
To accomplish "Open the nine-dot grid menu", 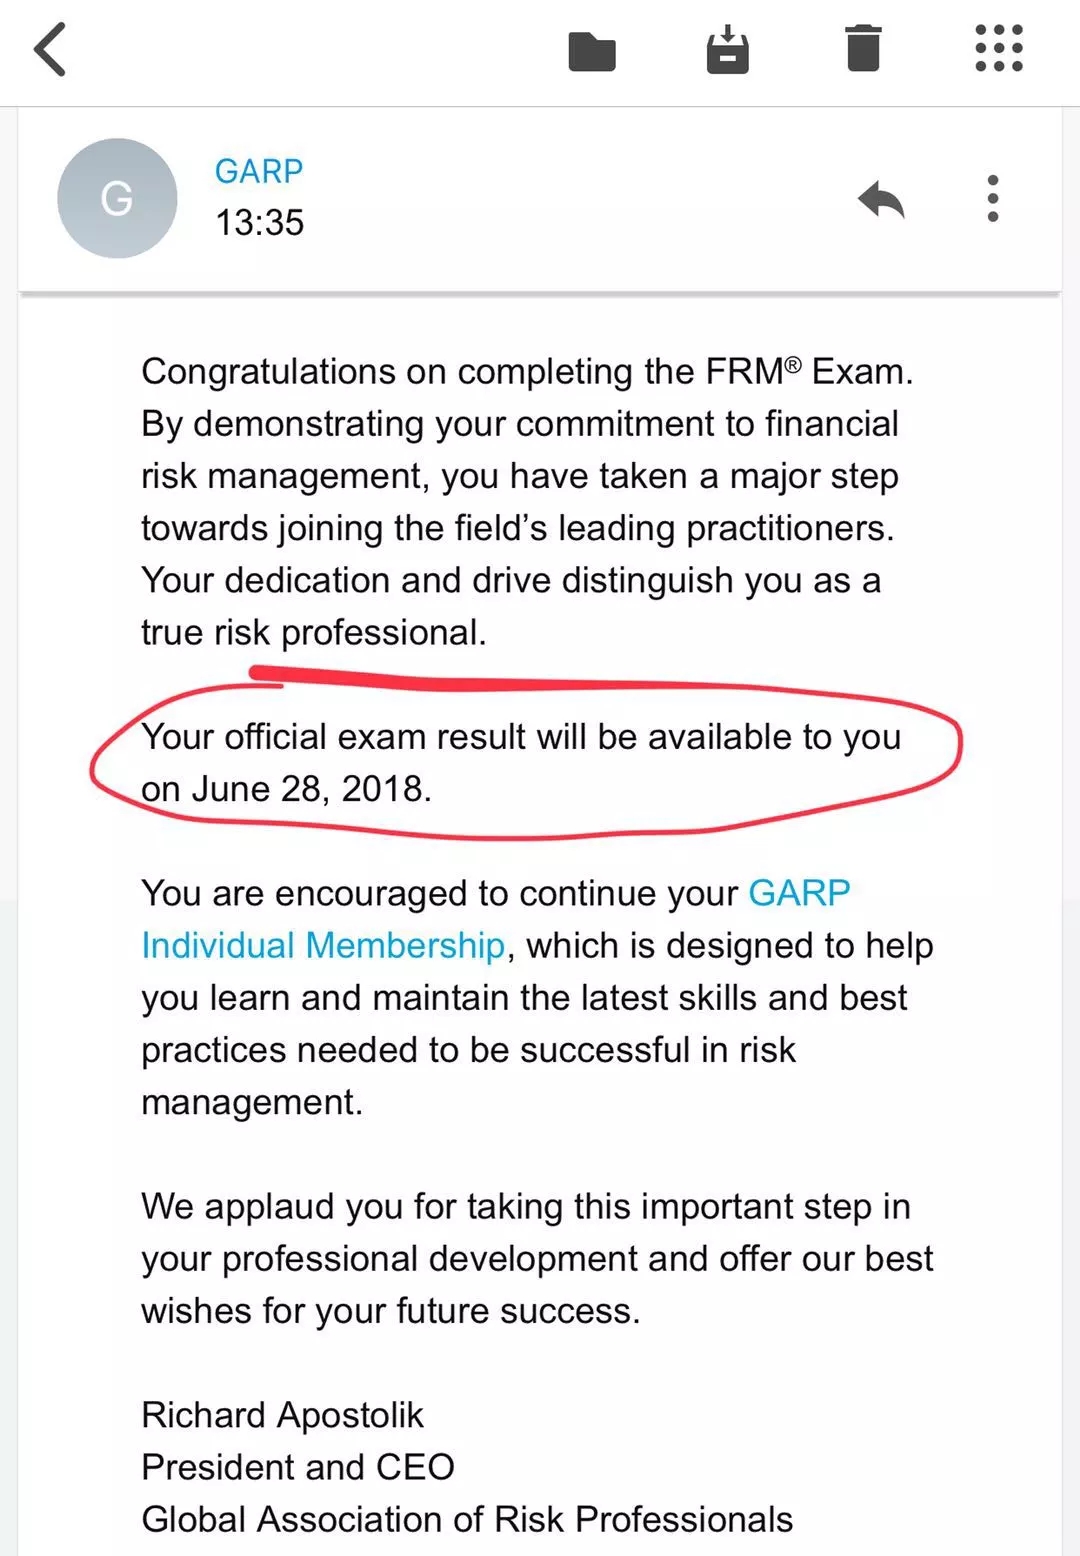I will [x=998, y=49].
